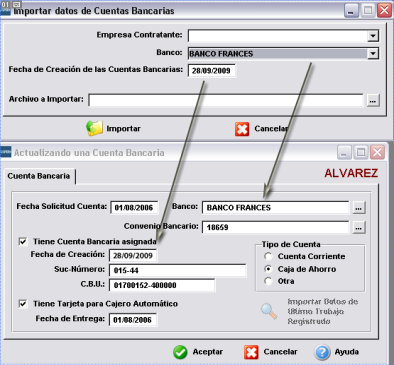Choose the Otra account type option
This screenshot has width=394, height=365.
pos(268,281)
